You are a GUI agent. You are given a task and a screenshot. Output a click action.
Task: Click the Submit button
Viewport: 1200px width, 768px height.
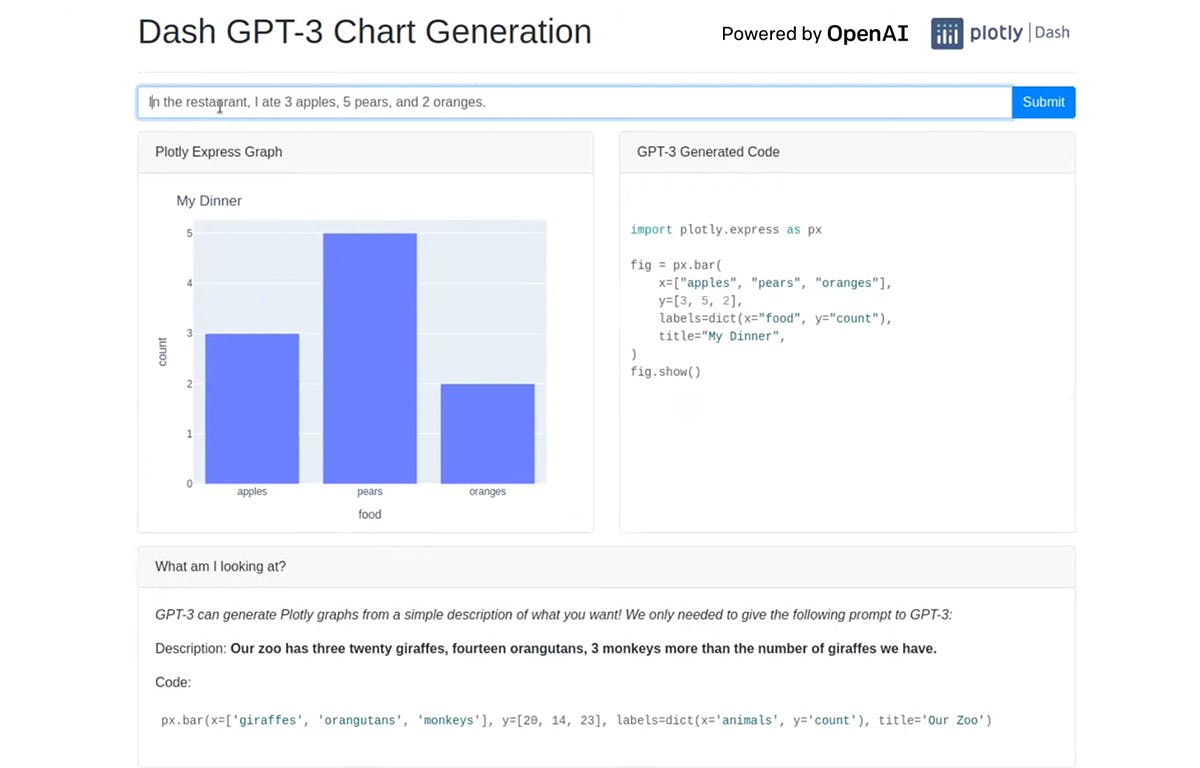tap(1043, 102)
